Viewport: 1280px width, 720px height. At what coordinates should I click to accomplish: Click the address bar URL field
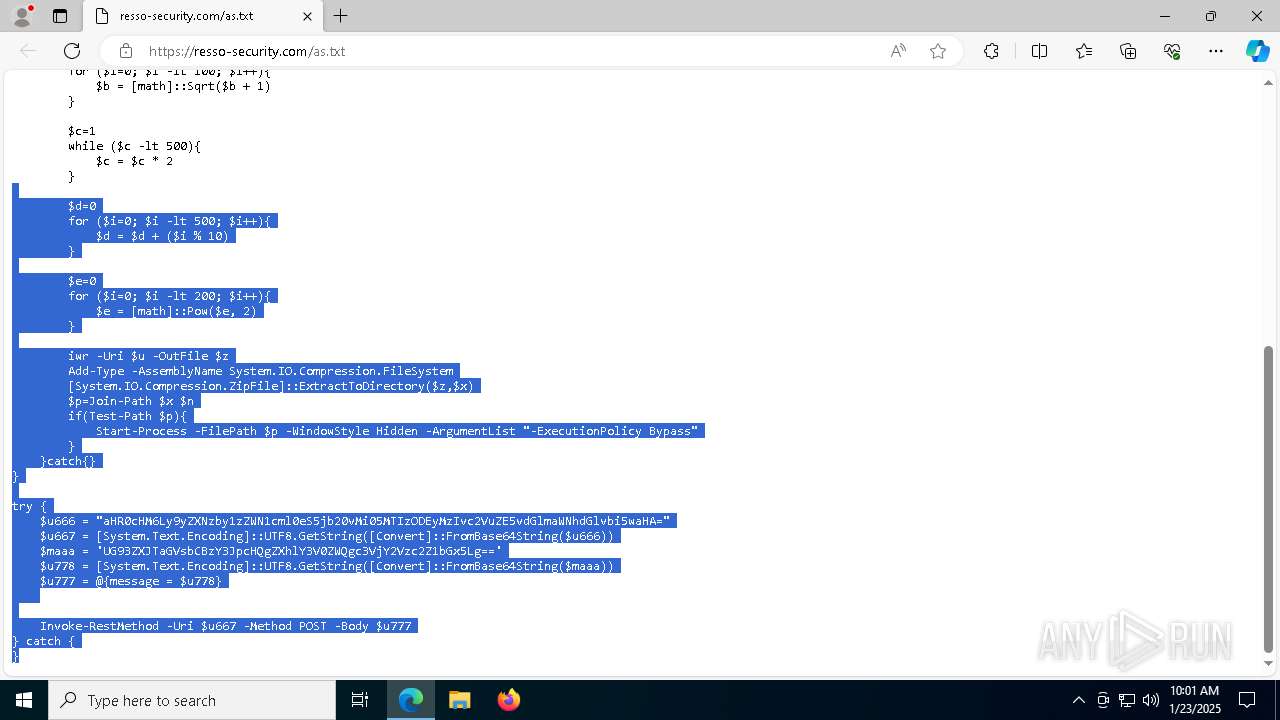pyautogui.click(x=510, y=51)
